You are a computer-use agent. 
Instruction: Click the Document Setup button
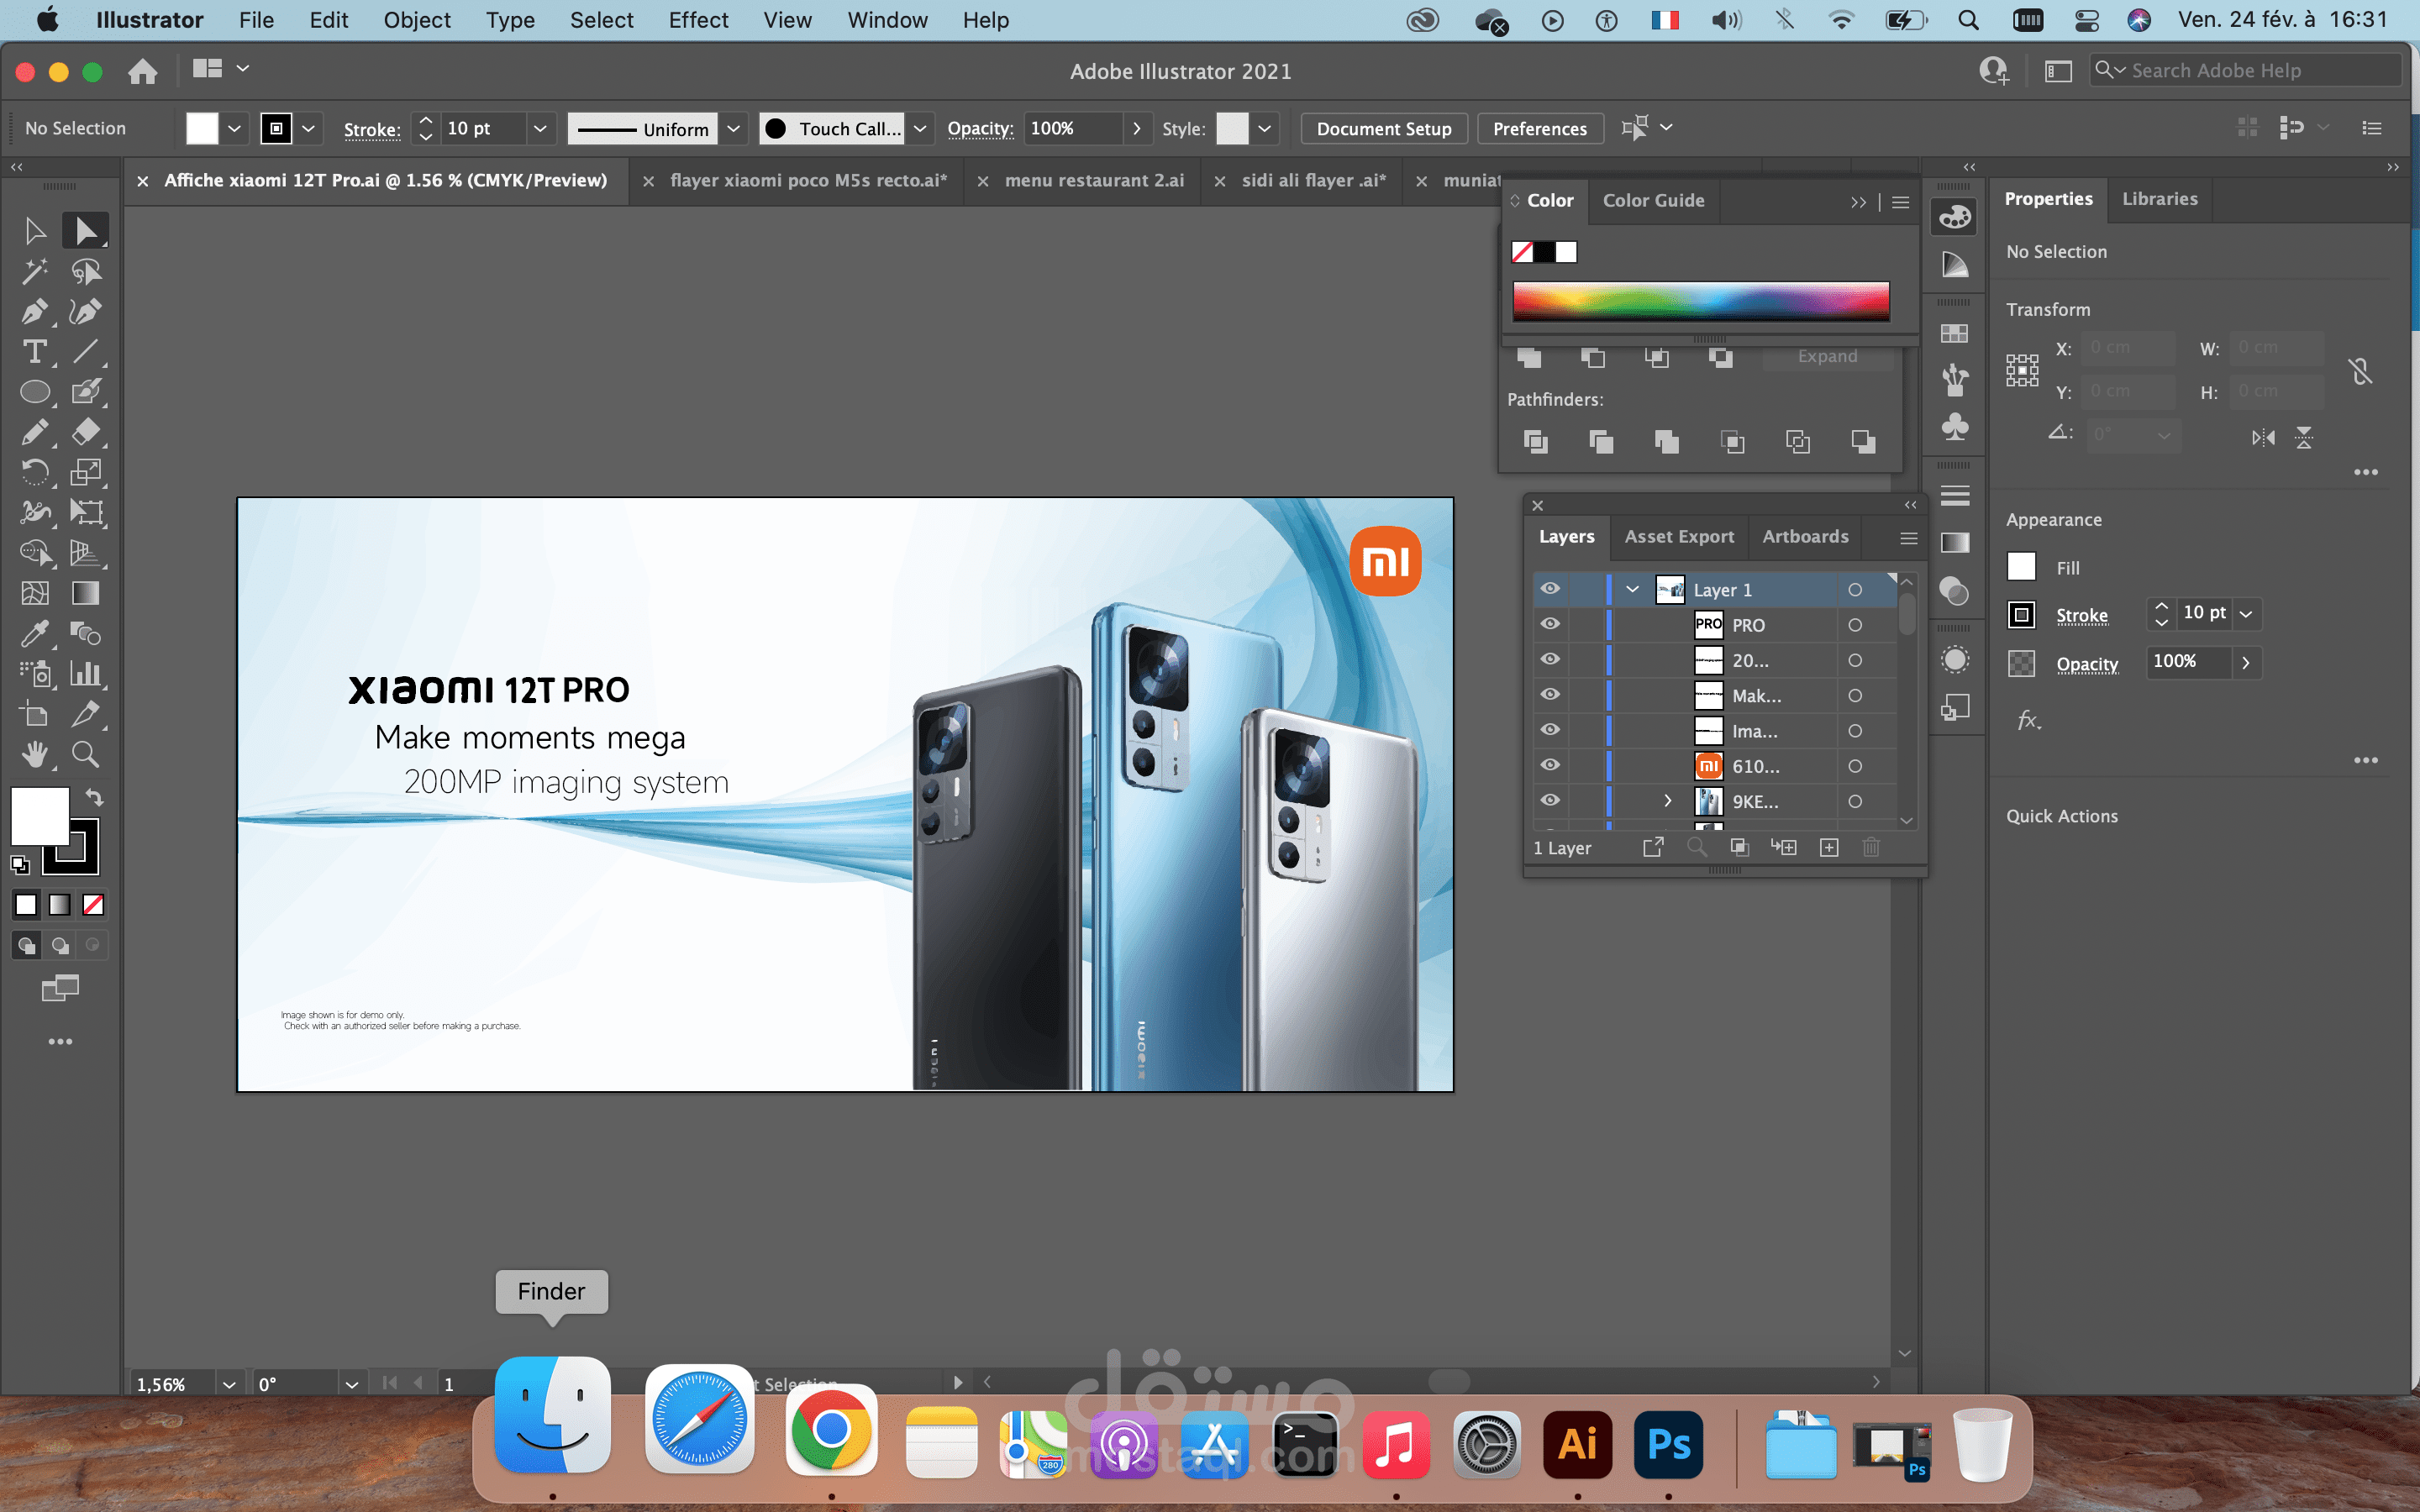1383,128
